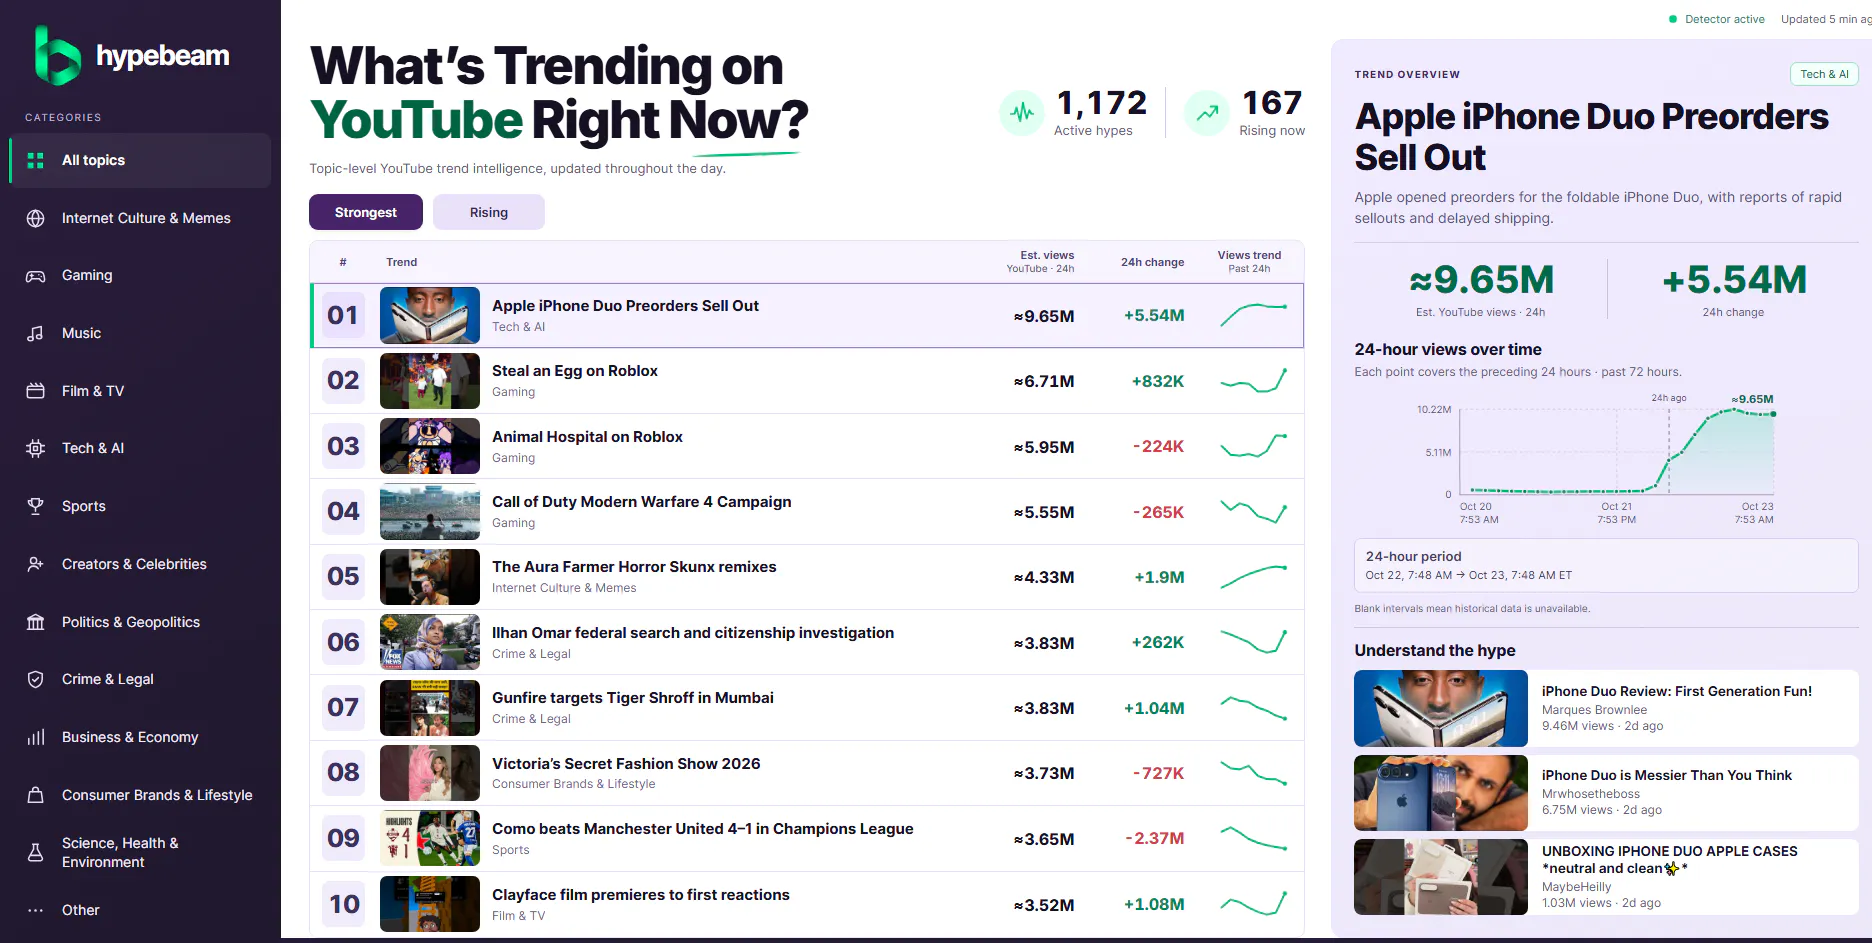Click the Animal Hospital on Roblox title
1872x943 pixels.
pos(587,437)
